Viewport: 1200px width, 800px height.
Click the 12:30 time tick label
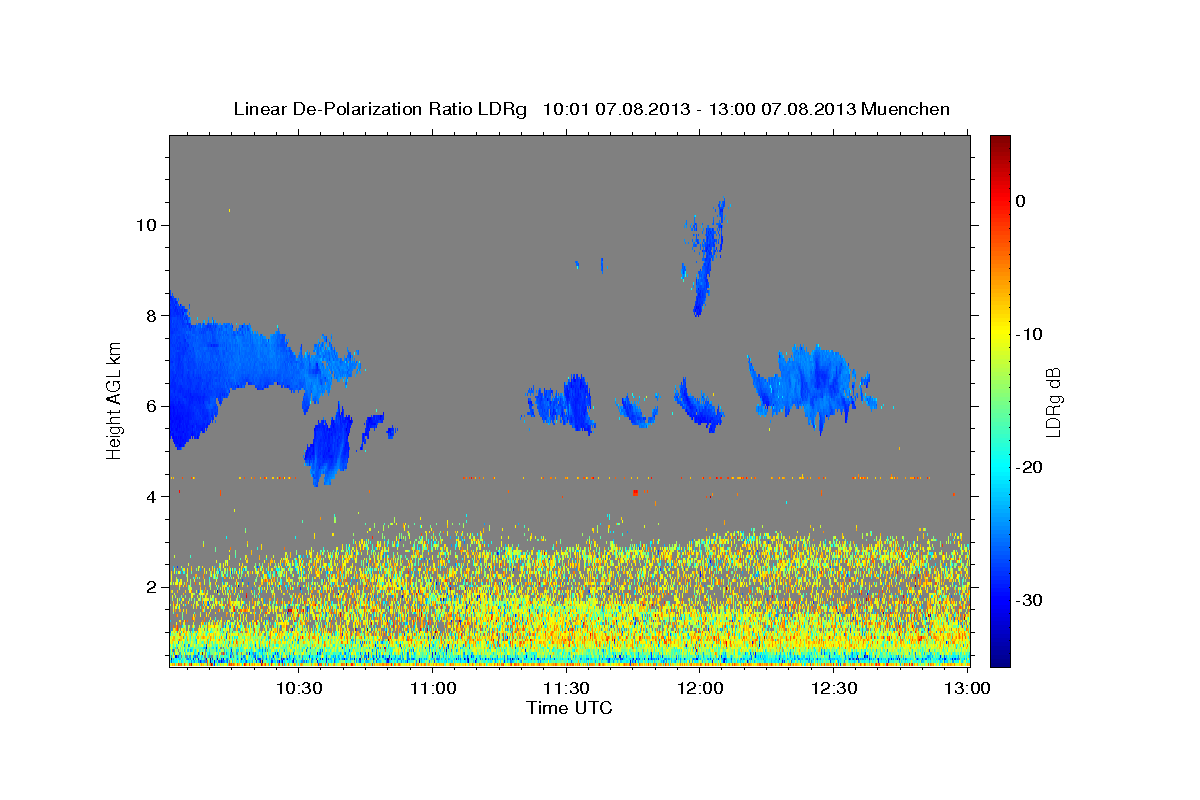click(834, 688)
